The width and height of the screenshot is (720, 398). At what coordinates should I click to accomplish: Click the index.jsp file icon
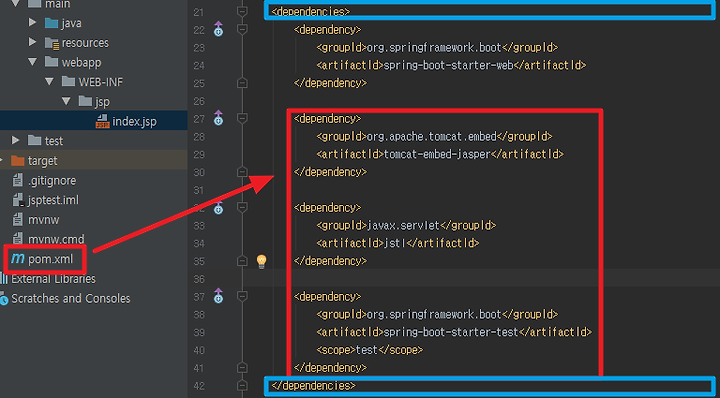point(102,122)
